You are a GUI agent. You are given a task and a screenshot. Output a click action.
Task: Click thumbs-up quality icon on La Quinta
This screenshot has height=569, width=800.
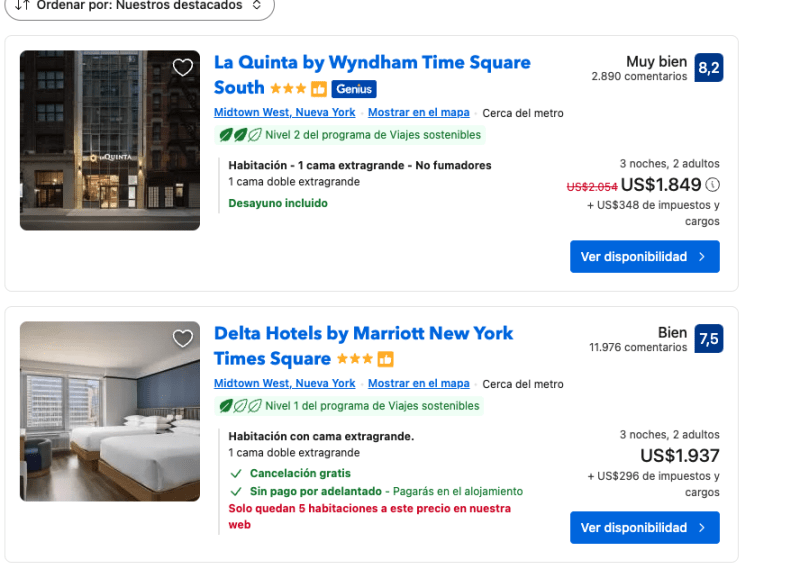[319, 89]
